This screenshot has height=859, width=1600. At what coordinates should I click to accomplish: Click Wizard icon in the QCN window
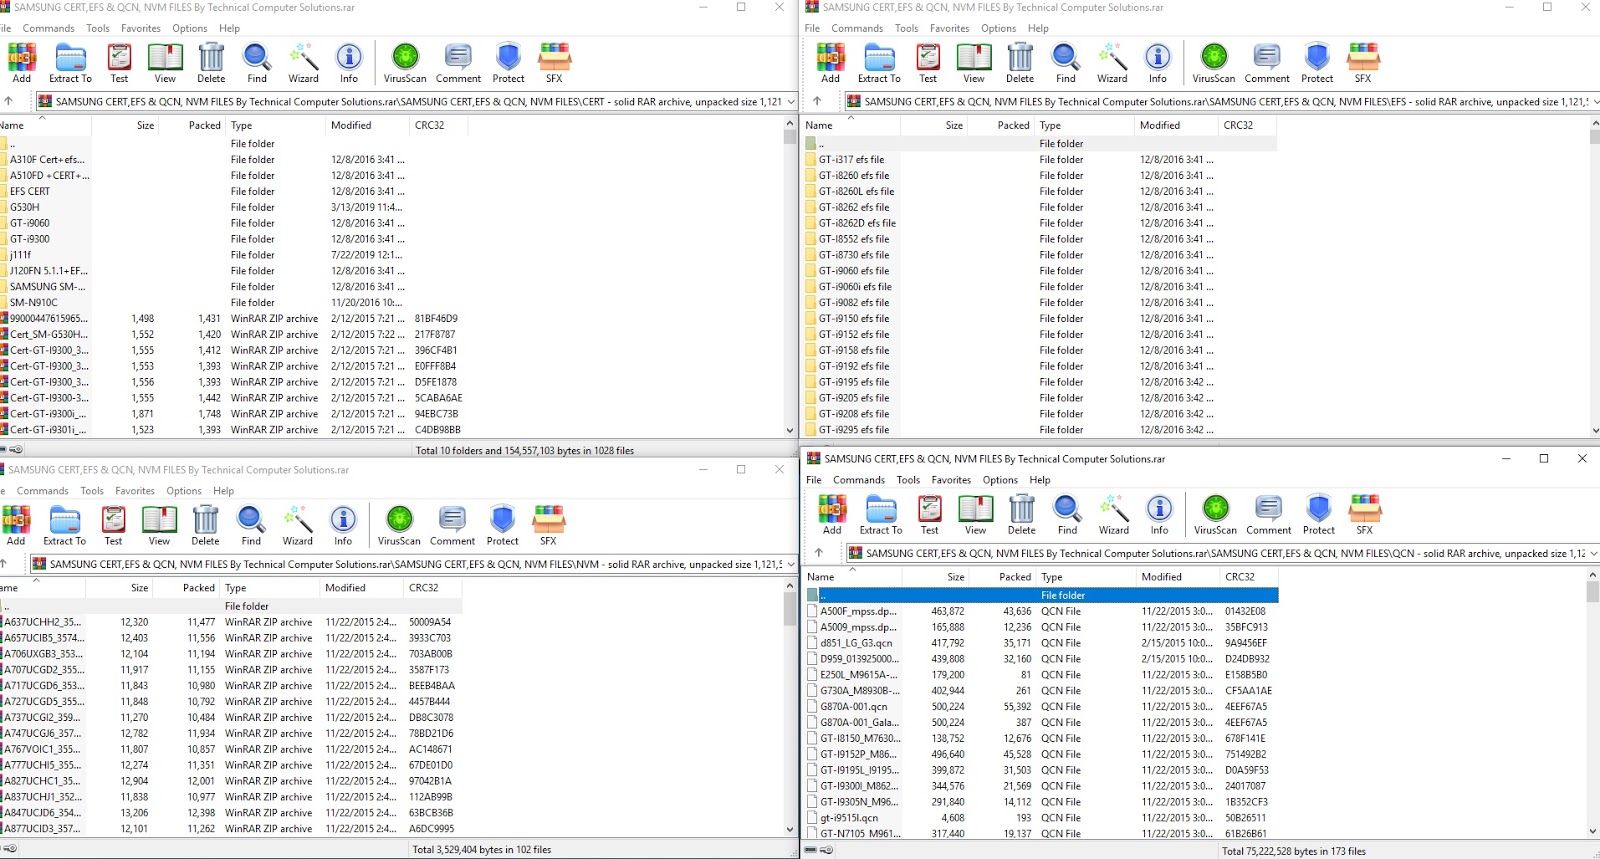click(1114, 514)
